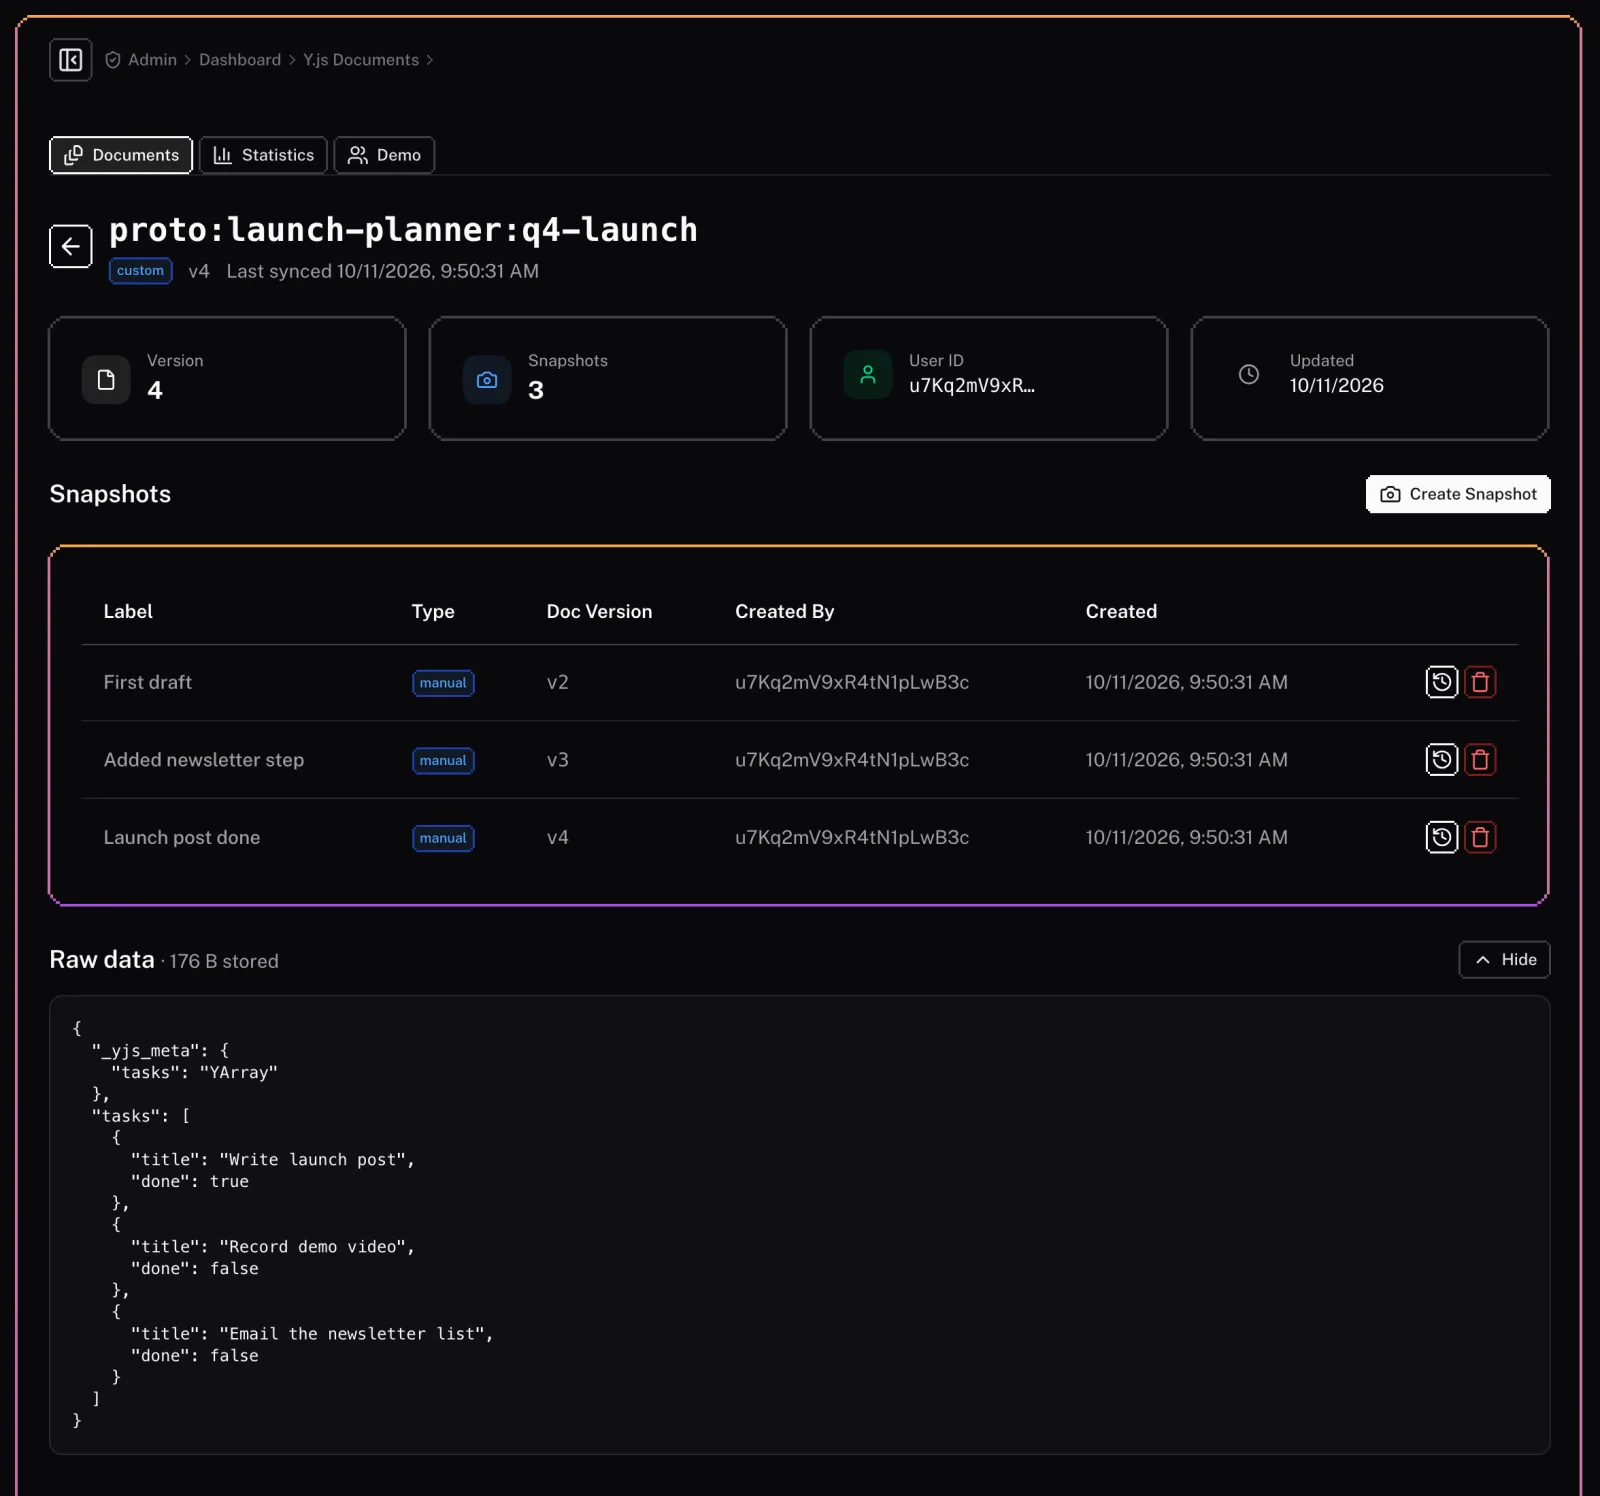
Task: Switch to the Statistics tab
Action: tap(263, 155)
